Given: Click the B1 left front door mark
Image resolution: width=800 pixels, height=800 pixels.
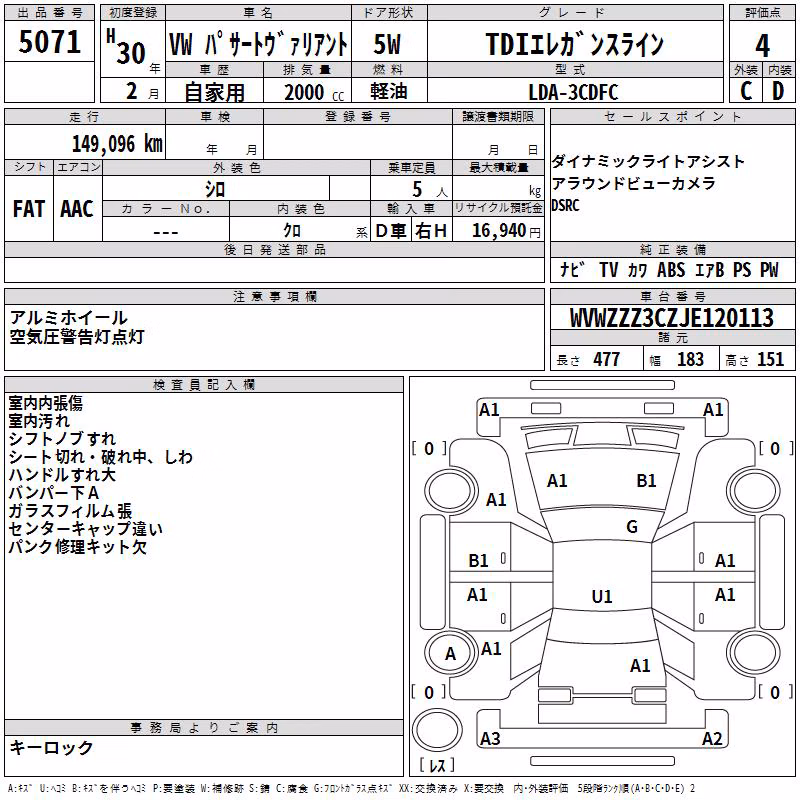Looking at the screenshot, I should 478,561.
